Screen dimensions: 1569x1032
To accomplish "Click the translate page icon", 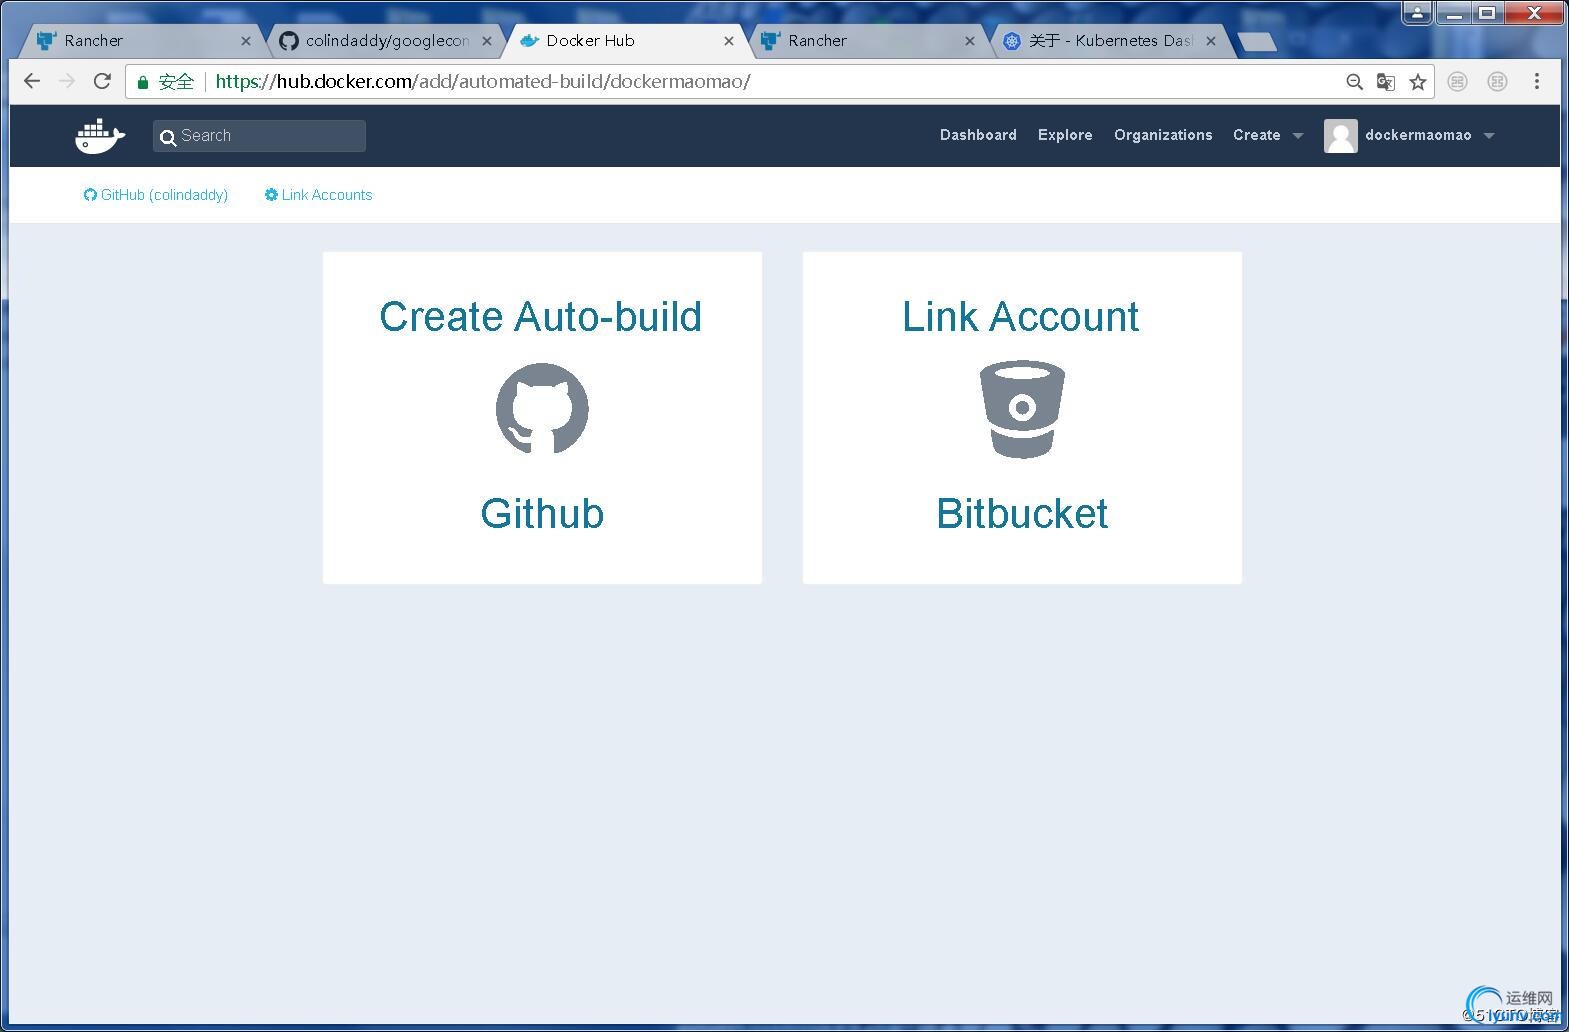I will click(1386, 82).
